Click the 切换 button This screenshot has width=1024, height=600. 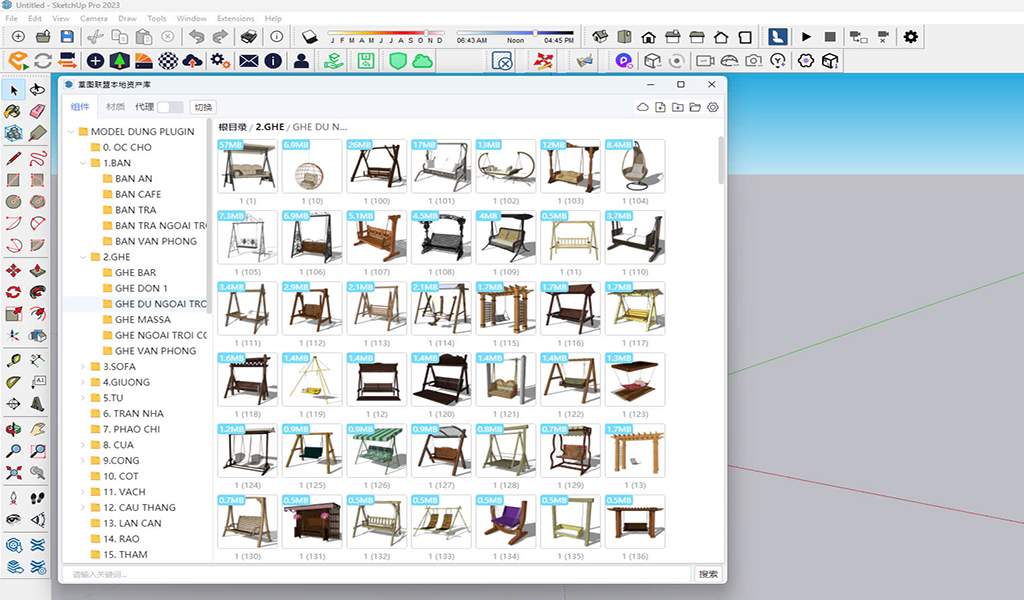click(x=203, y=107)
